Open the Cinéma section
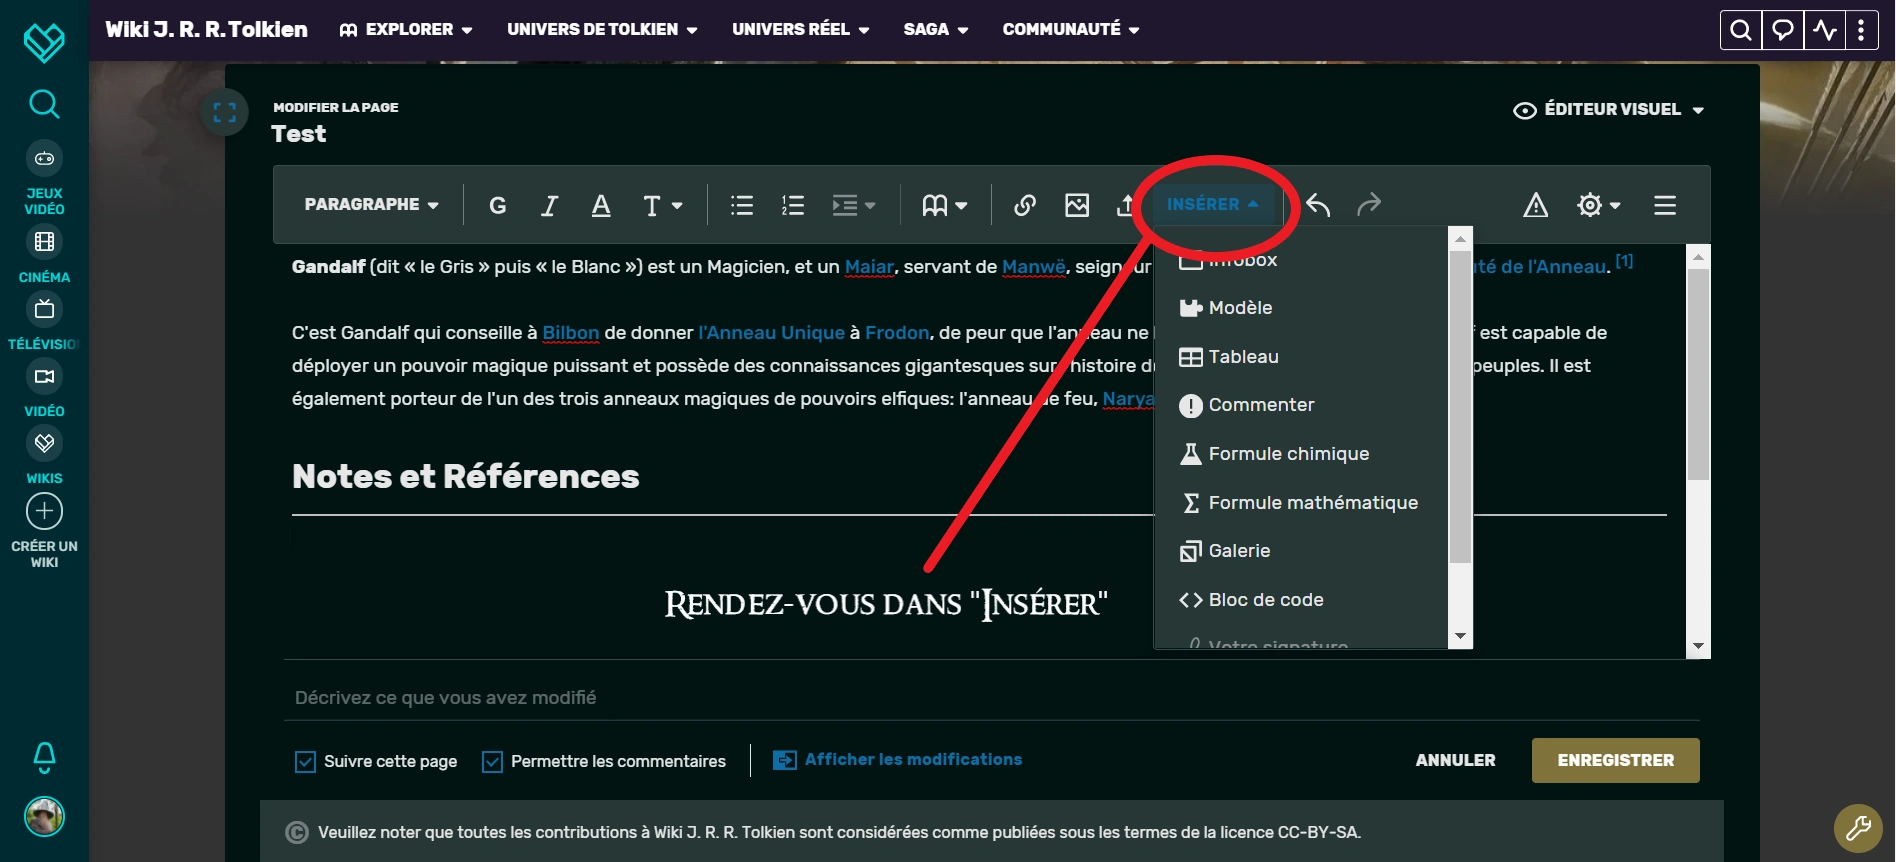Image resolution: width=1896 pixels, height=862 pixels. coord(44,255)
